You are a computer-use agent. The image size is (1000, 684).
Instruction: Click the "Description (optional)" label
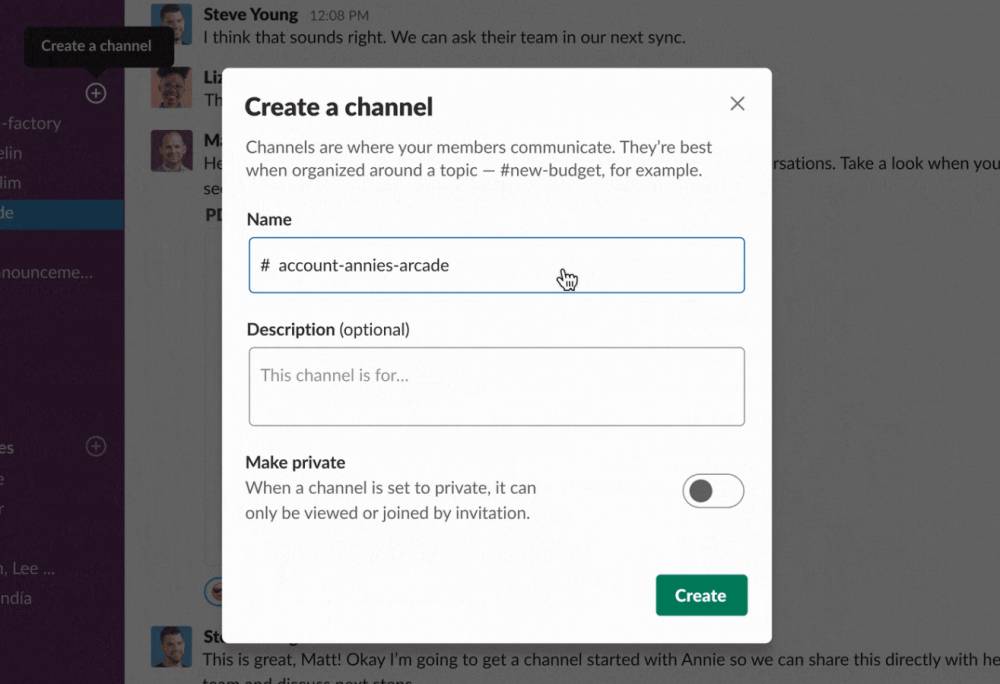(328, 330)
